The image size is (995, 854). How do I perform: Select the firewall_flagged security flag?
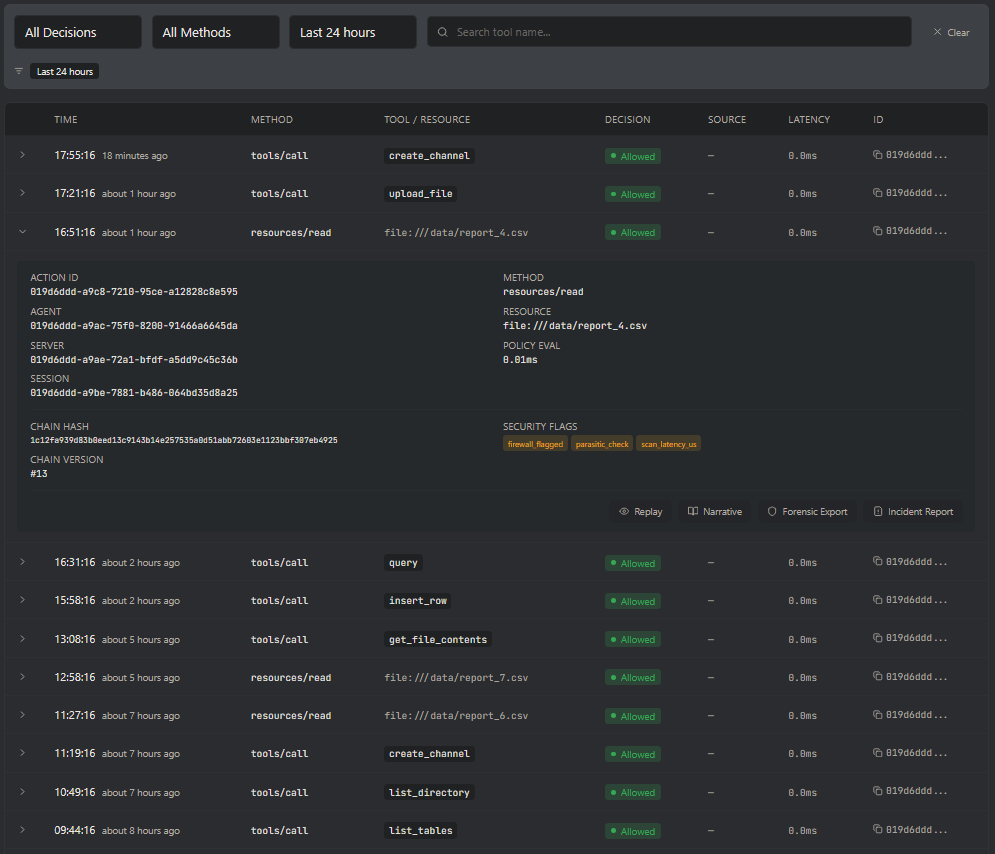[535, 443]
